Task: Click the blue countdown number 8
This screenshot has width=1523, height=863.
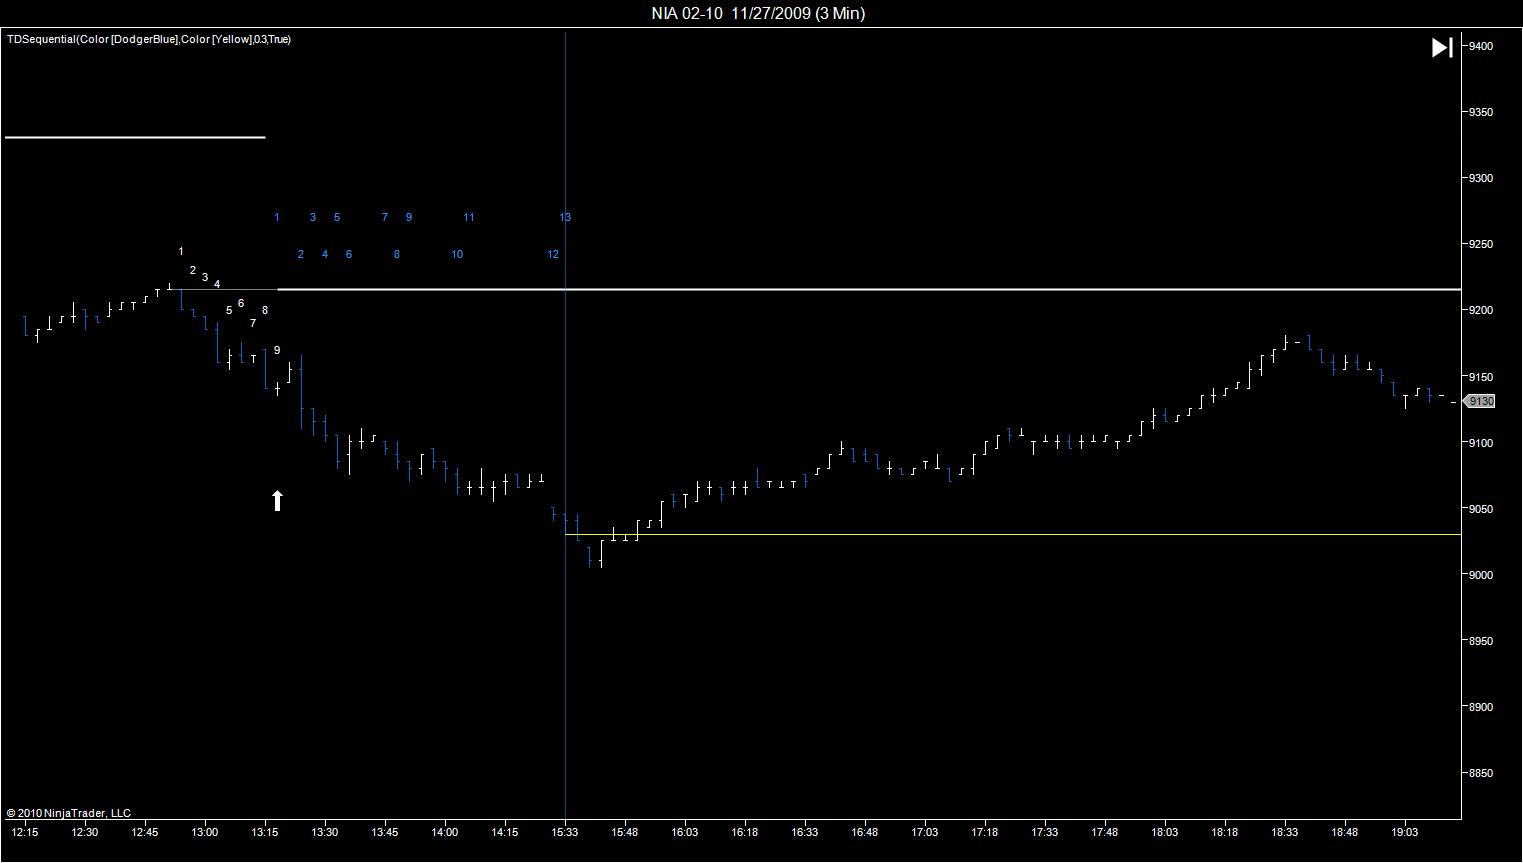Action: click(x=397, y=254)
